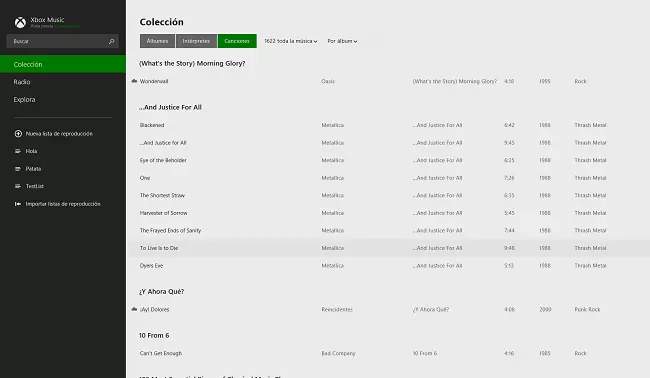Click the search magnifier icon
Image resolution: width=650 pixels, height=378 pixels.
coord(111,41)
